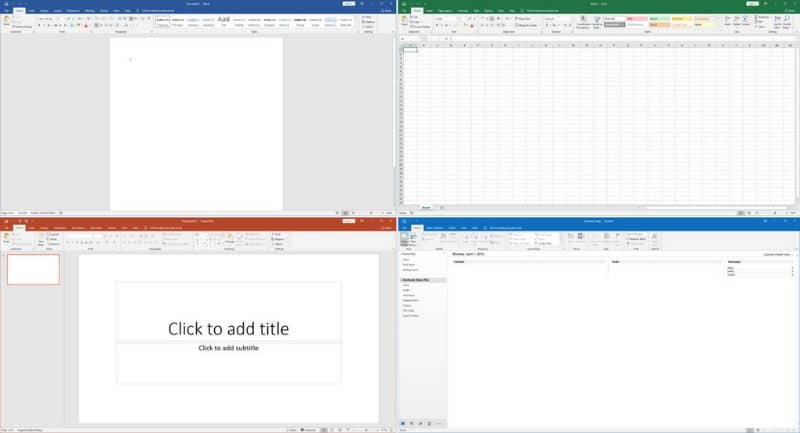Viewport: 800px width, 433px height.
Task: Open PowerPoint Layout dropdown
Action: (53, 235)
